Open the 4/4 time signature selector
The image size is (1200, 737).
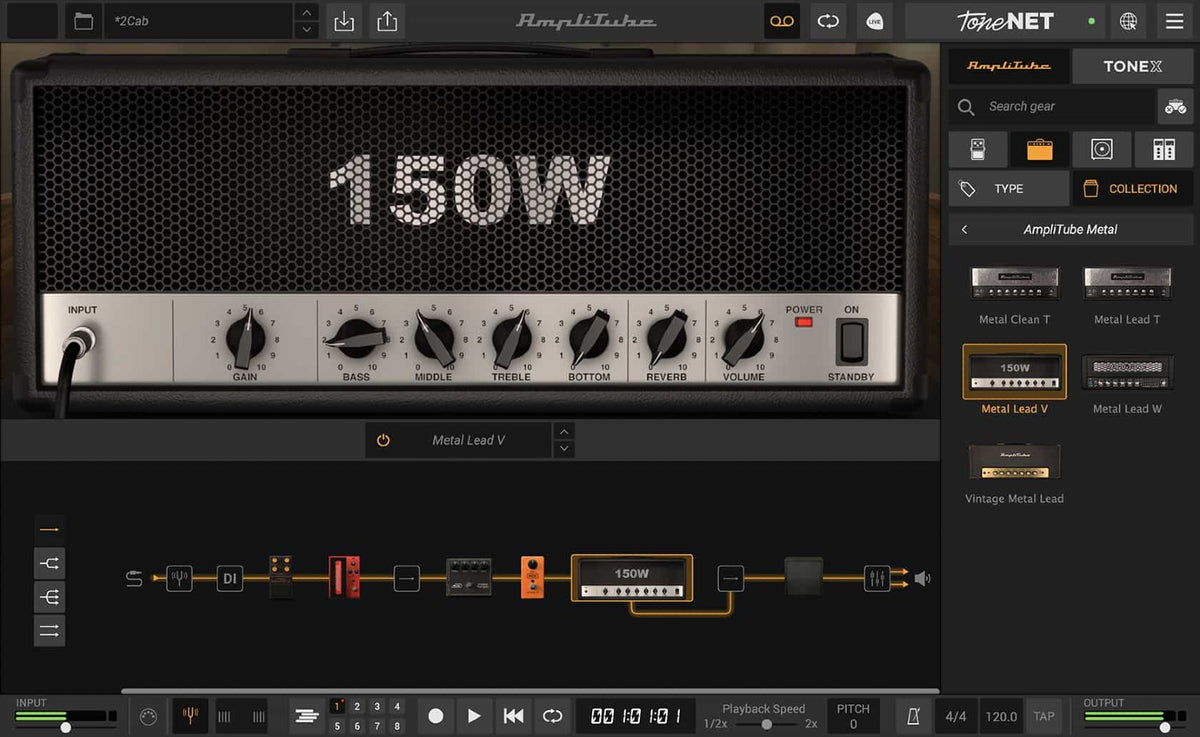pos(956,716)
